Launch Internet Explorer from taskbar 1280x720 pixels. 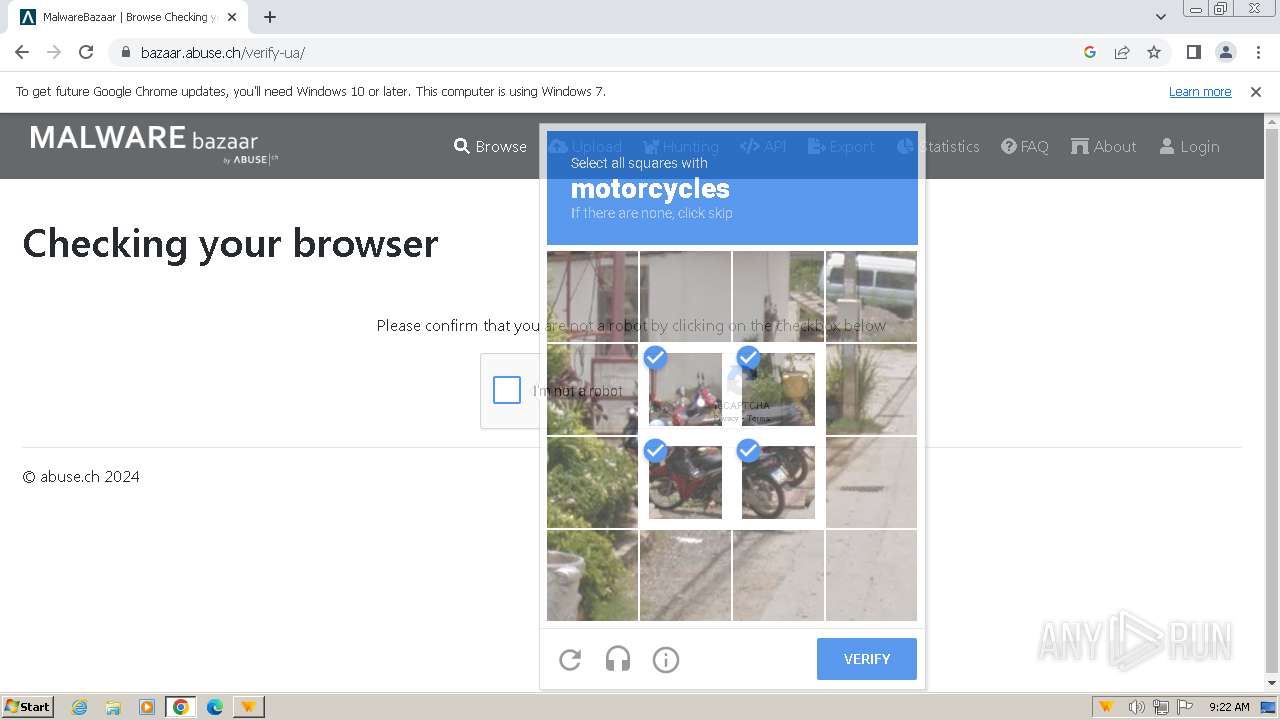[79, 706]
